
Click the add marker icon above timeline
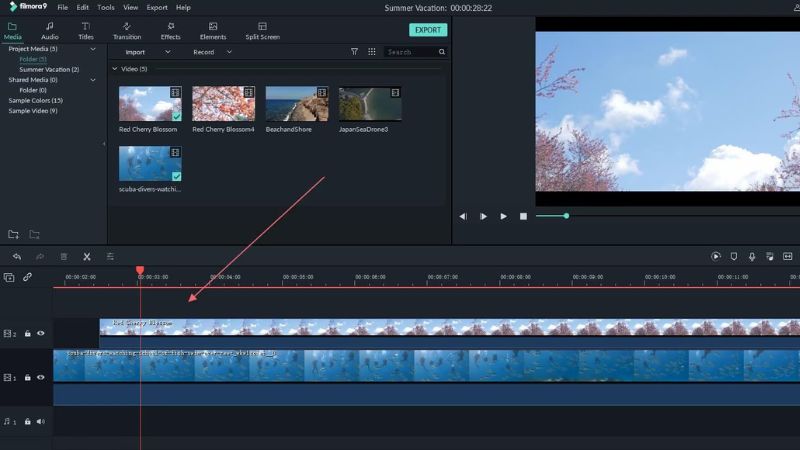[x=734, y=257]
